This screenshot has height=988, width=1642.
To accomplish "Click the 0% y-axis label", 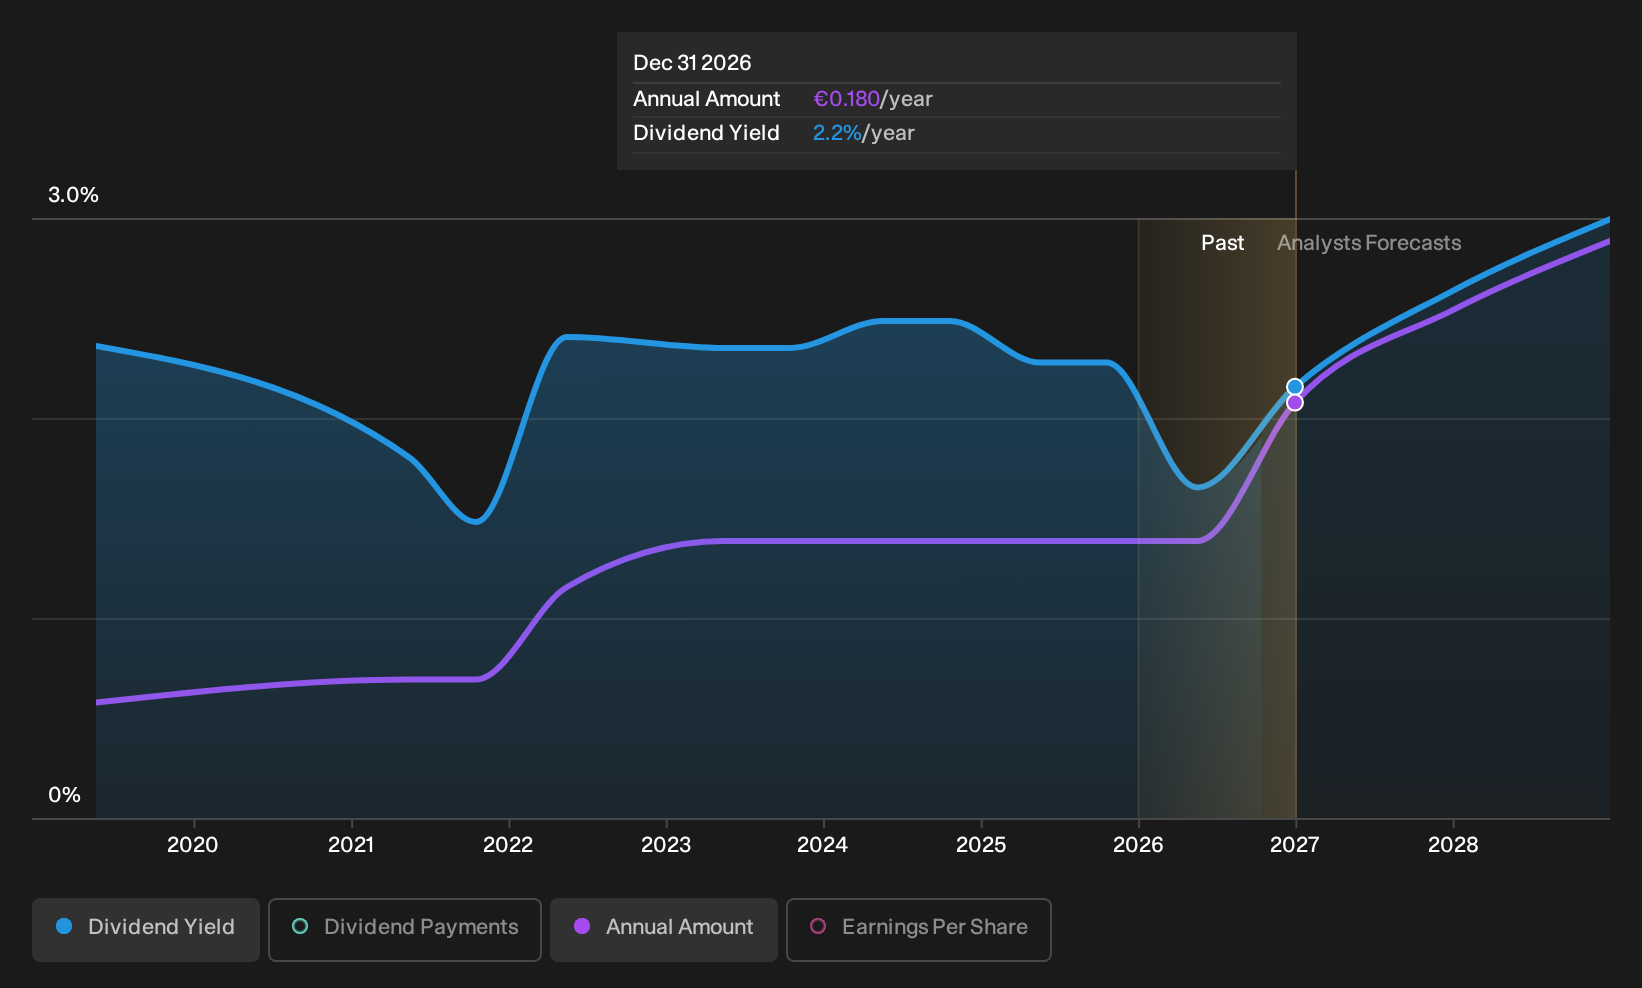I will click(x=64, y=795).
